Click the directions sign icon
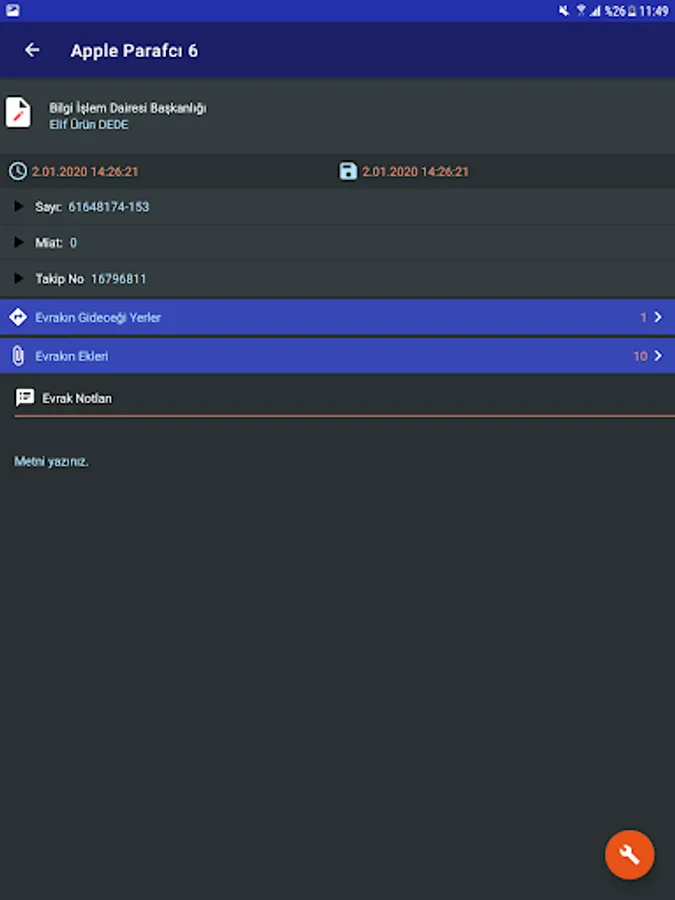 pos(17,317)
